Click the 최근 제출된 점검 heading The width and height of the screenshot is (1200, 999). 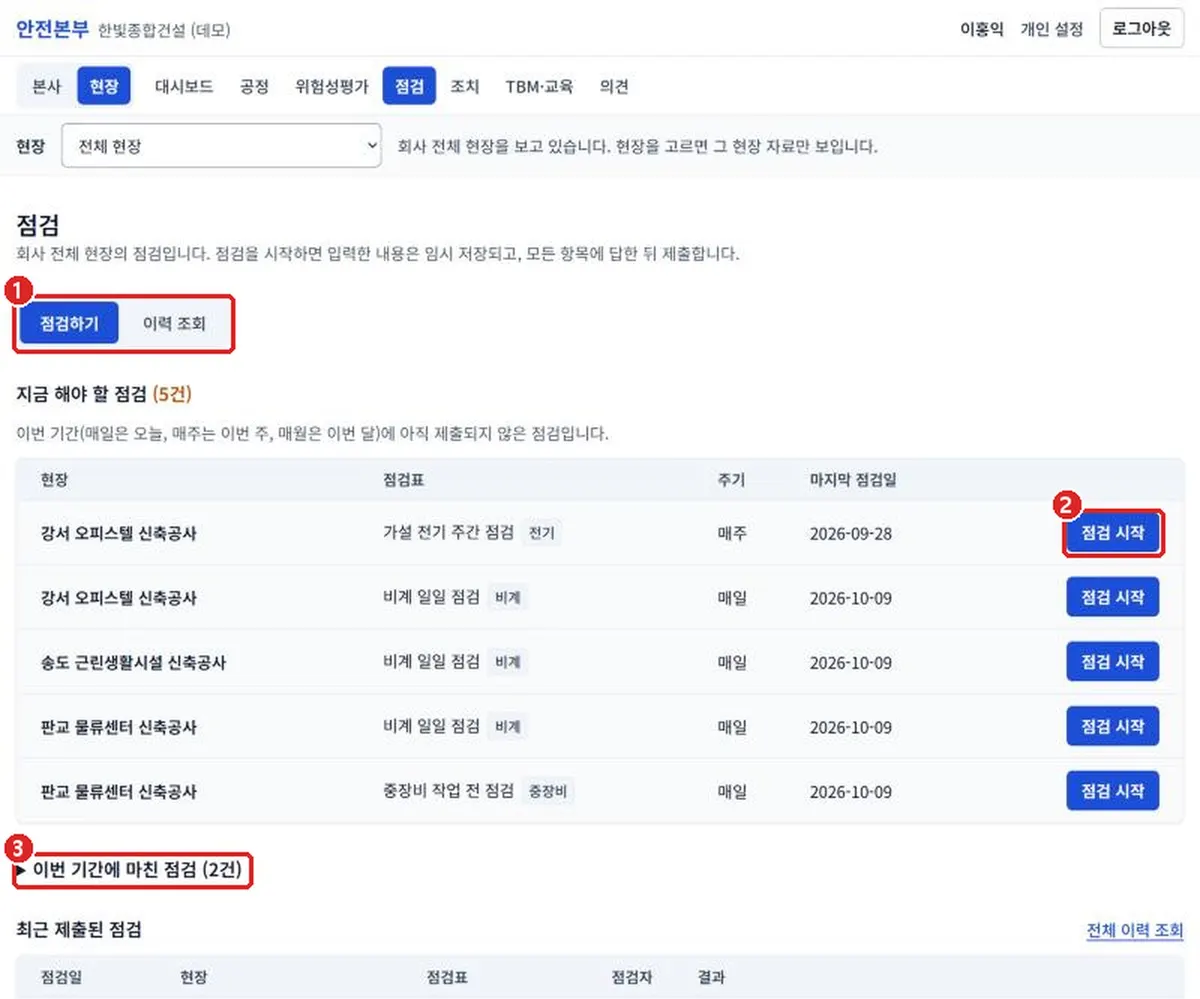tap(79, 930)
